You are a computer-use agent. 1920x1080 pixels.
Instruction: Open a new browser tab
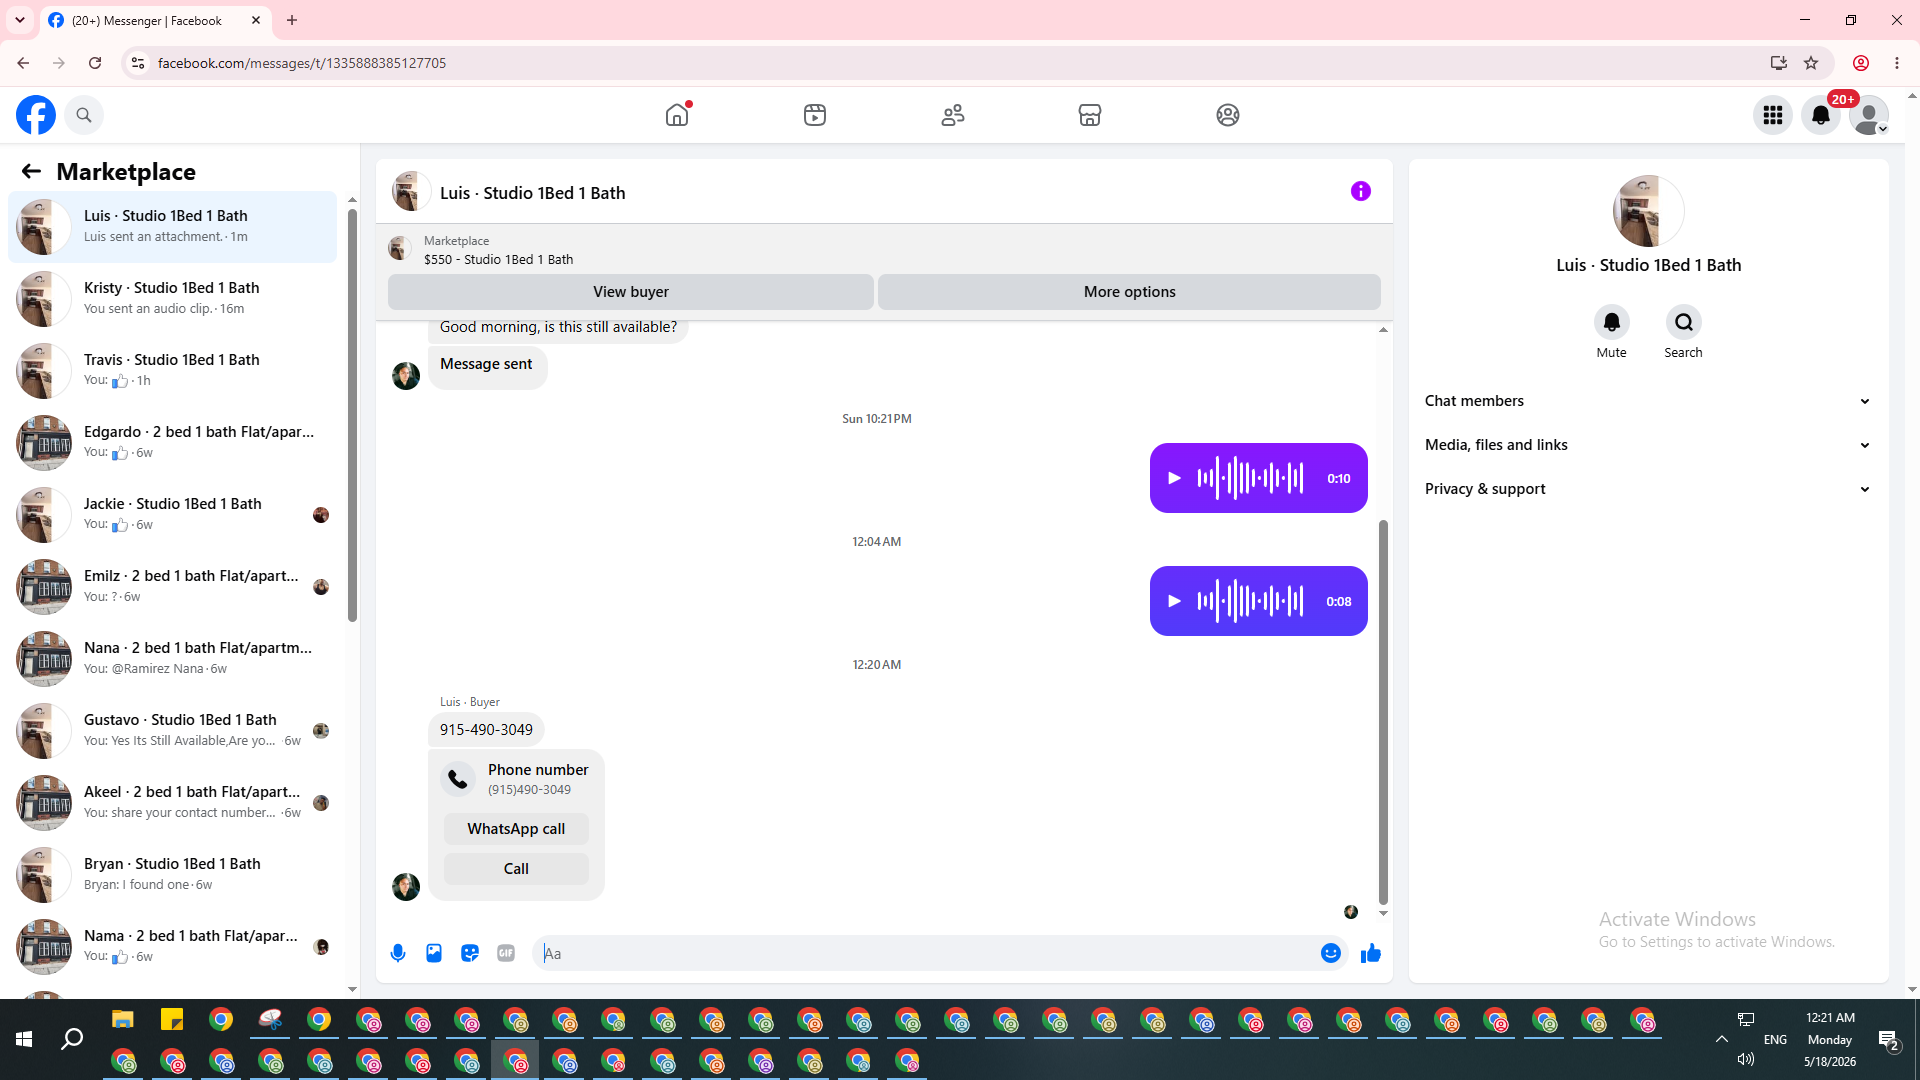(x=292, y=20)
